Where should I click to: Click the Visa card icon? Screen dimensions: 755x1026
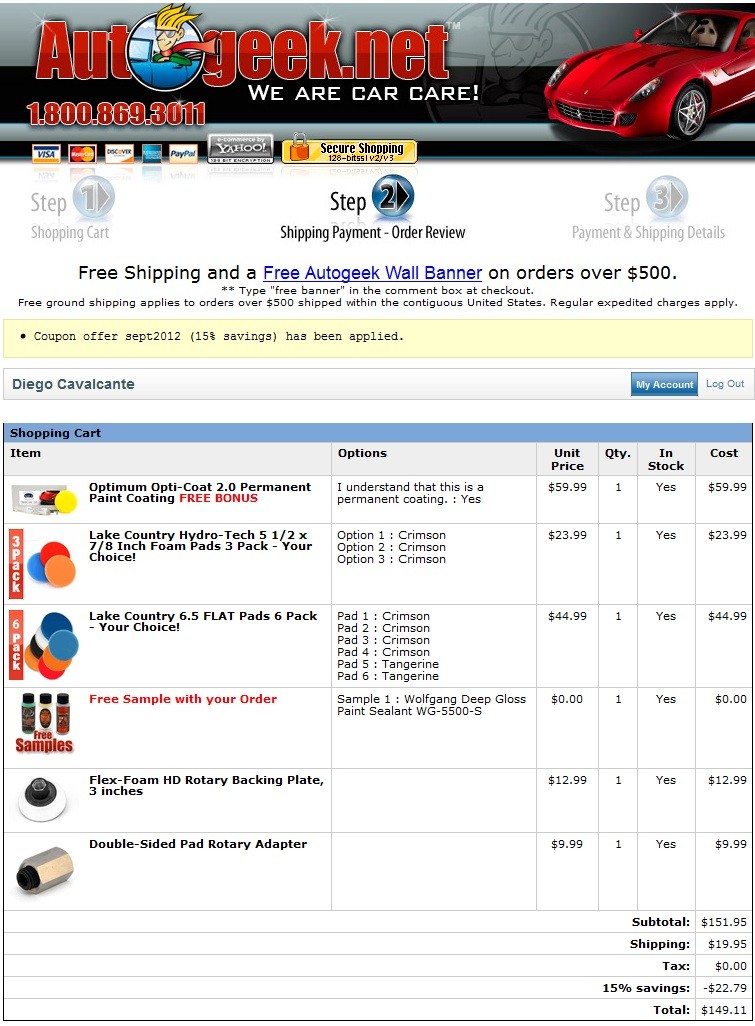click(46, 154)
